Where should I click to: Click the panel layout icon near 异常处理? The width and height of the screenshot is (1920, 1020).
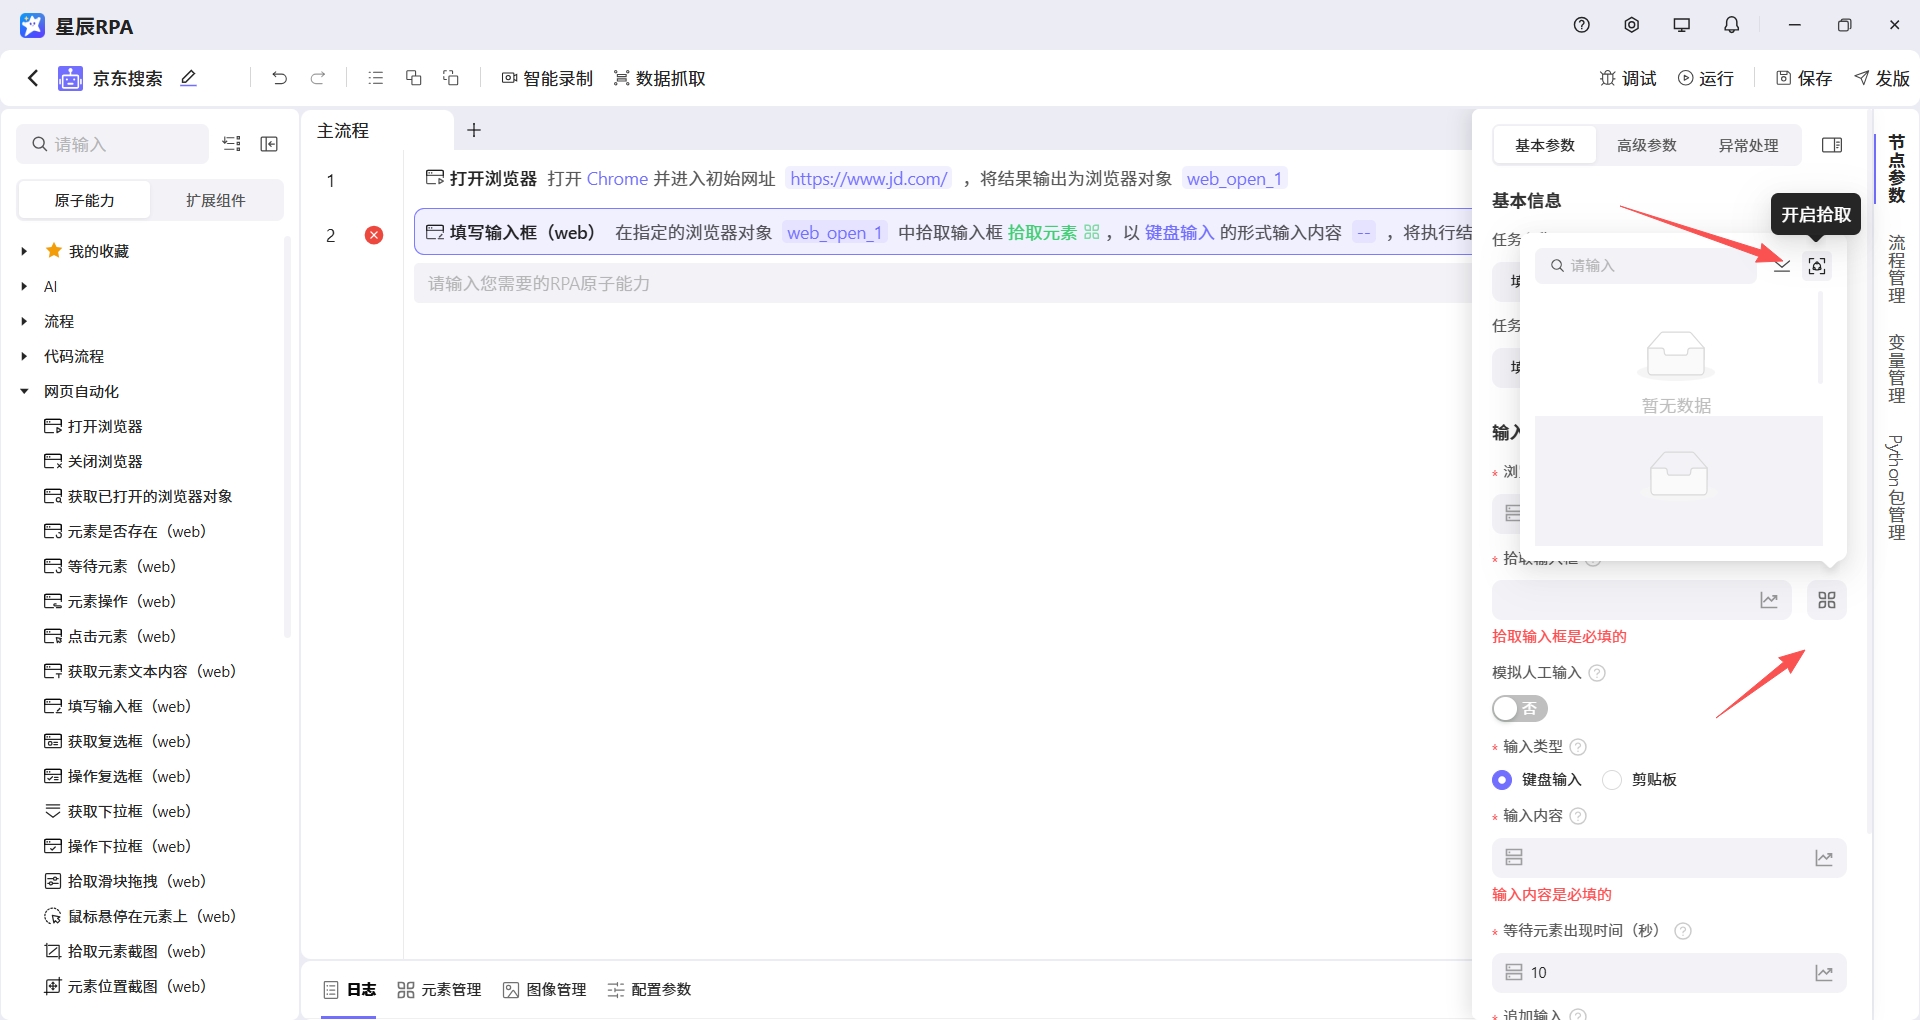click(x=1832, y=145)
